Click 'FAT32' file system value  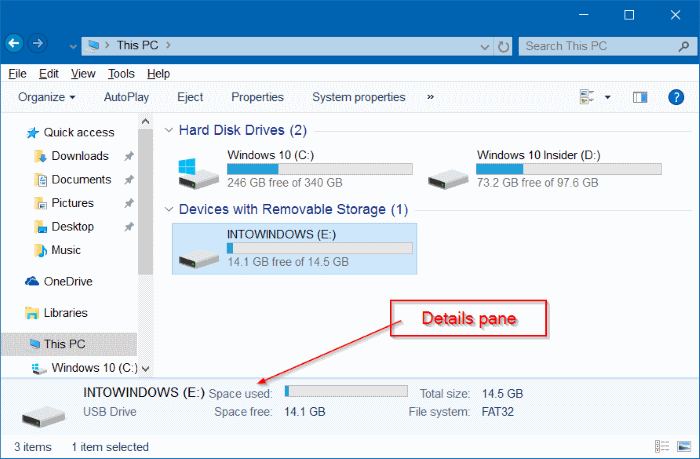pos(497,412)
